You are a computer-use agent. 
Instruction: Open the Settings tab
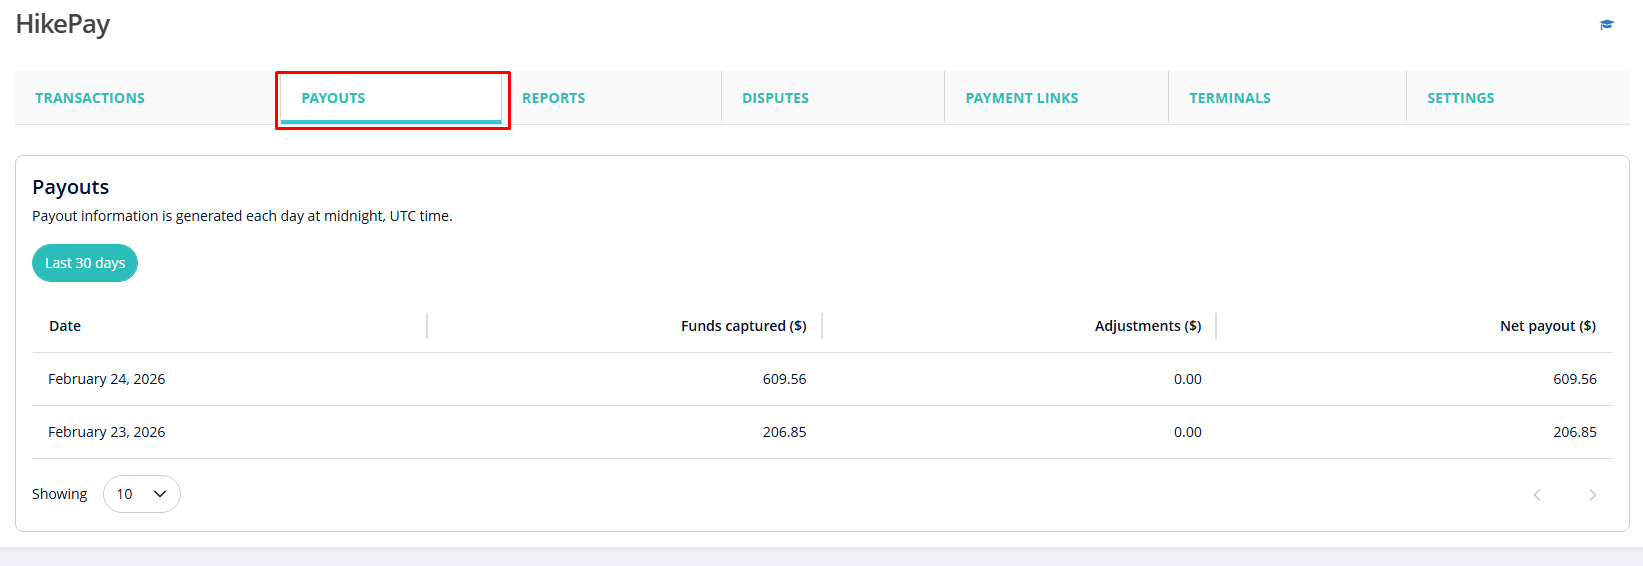point(1460,98)
